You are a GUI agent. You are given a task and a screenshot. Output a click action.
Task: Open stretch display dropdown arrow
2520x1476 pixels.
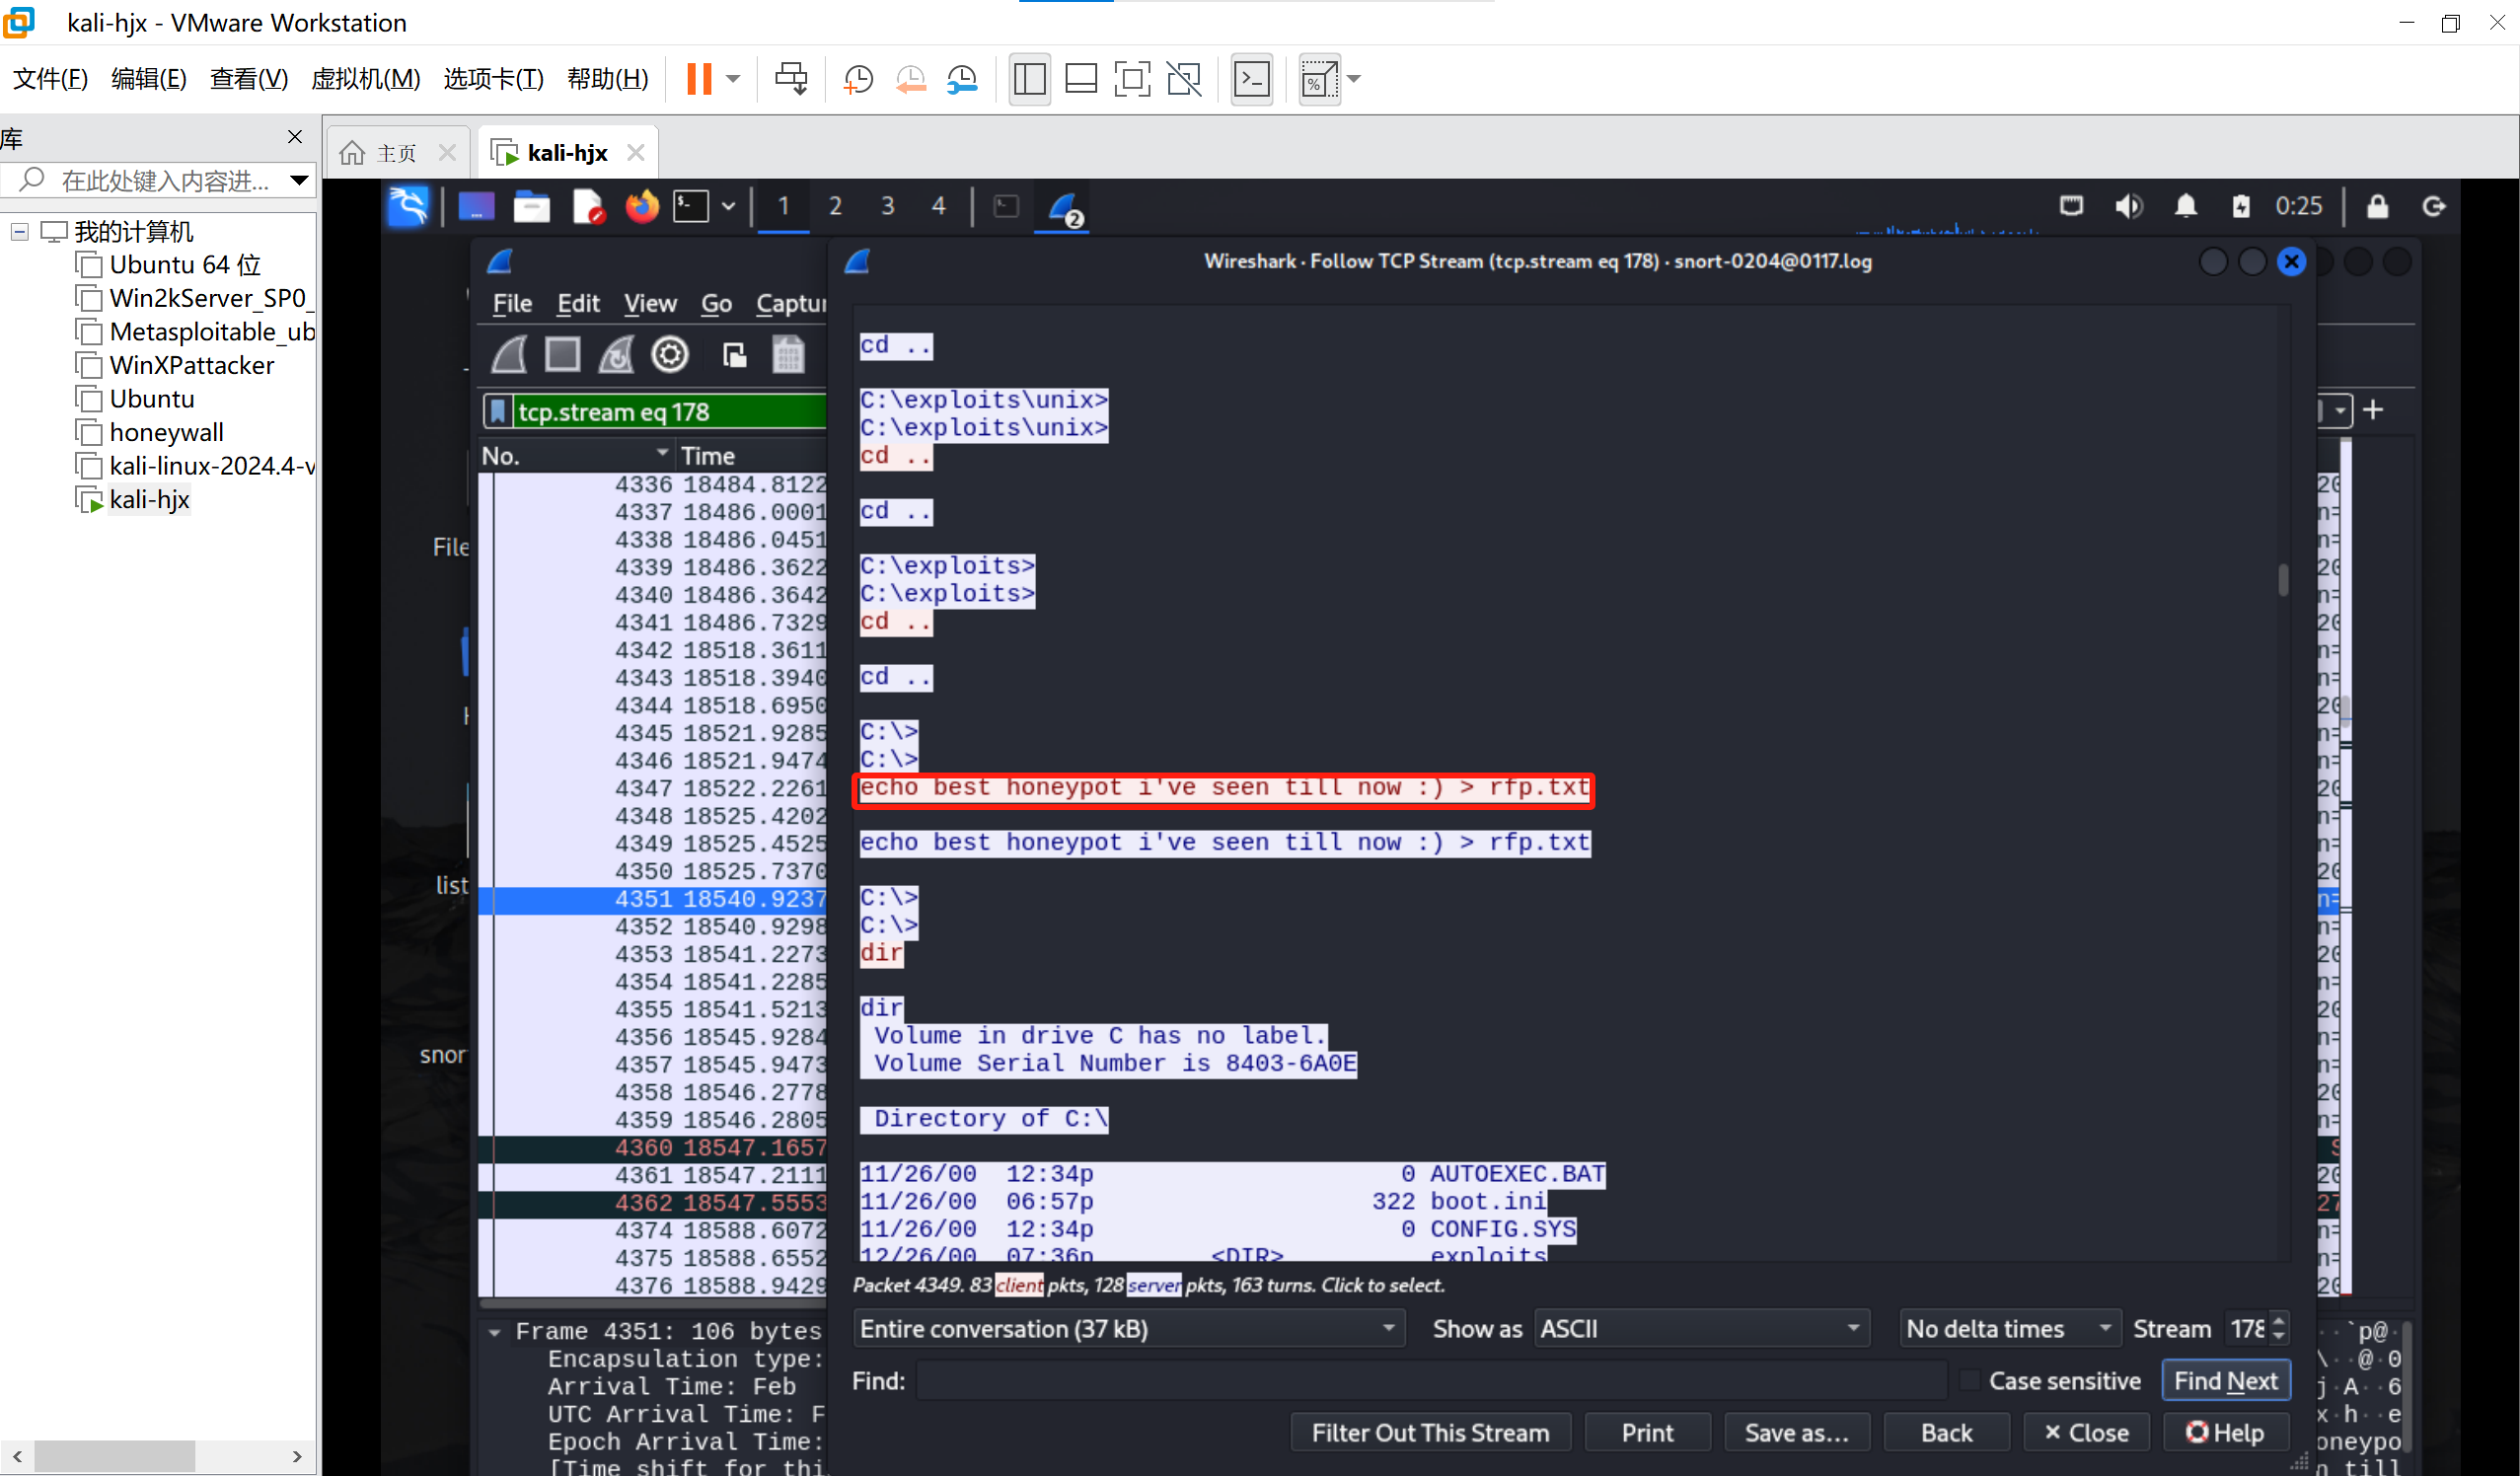tap(1354, 78)
